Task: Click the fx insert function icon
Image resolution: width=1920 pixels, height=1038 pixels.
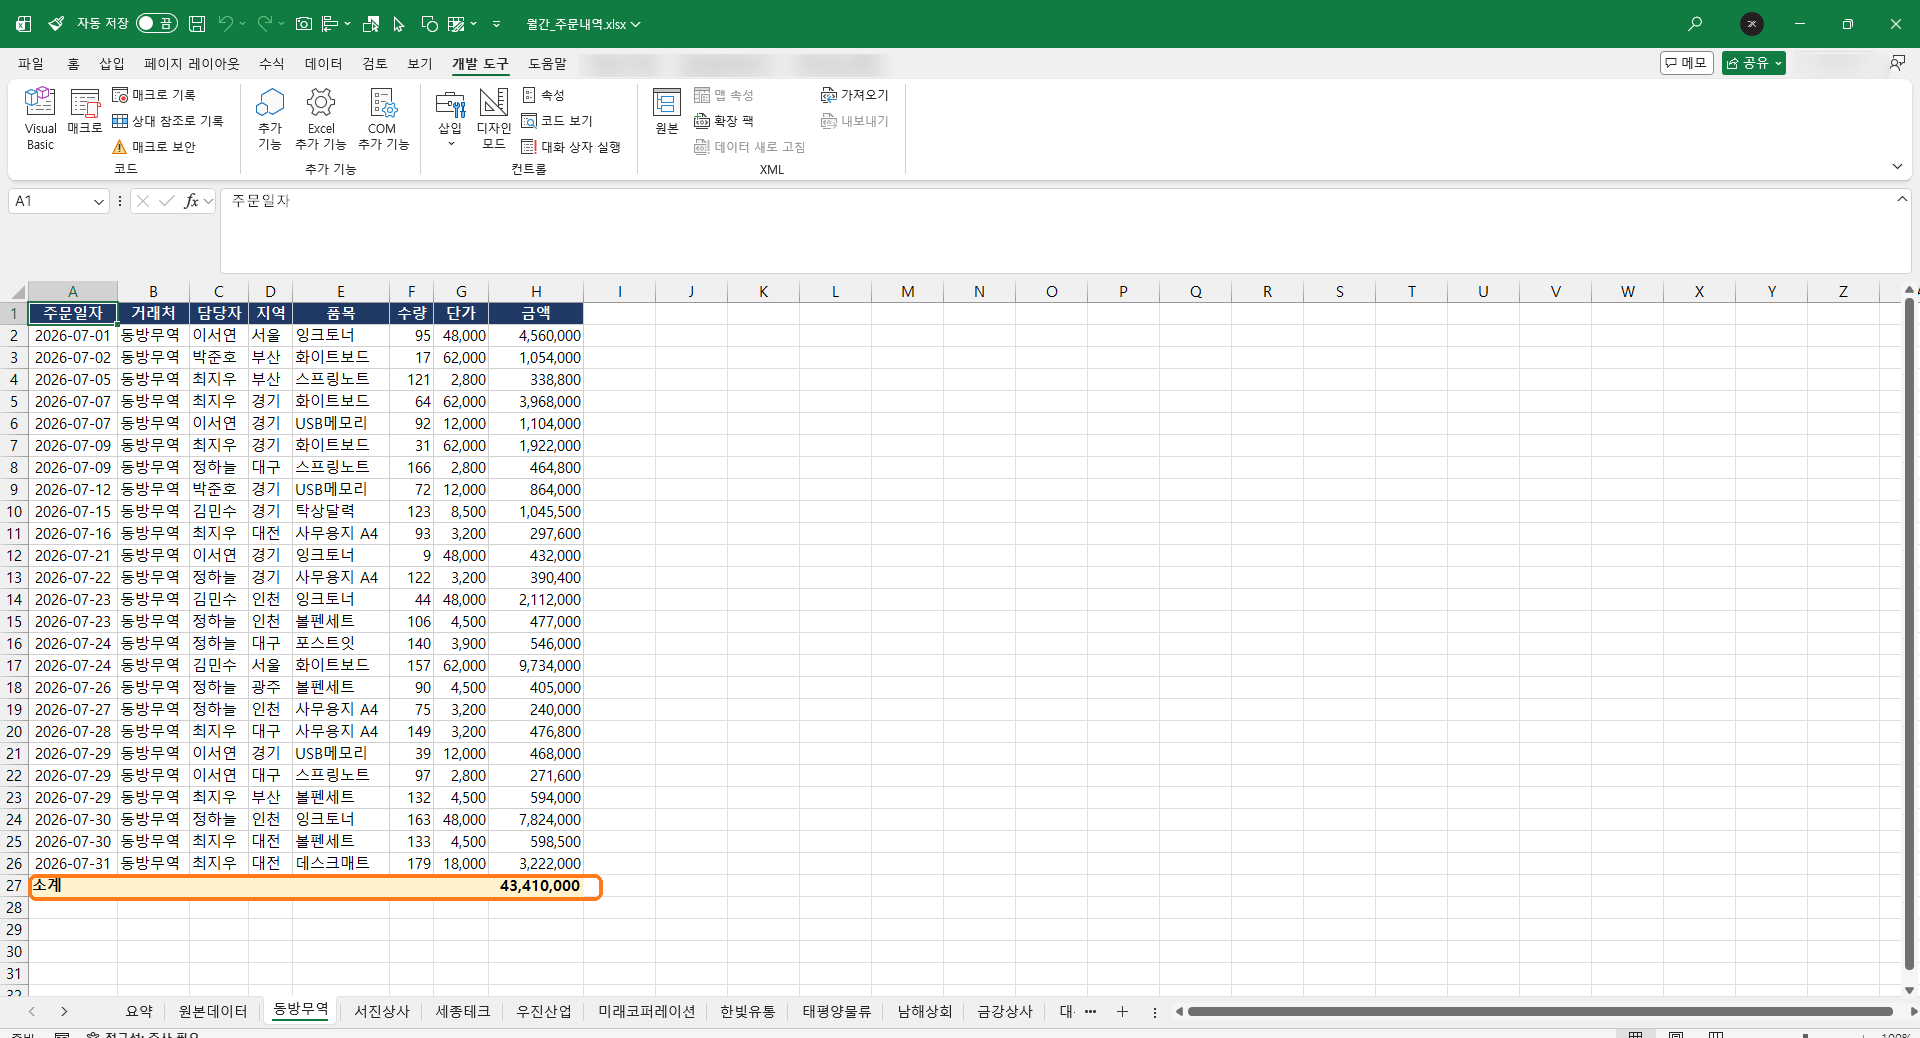Action: pos(191,201)
